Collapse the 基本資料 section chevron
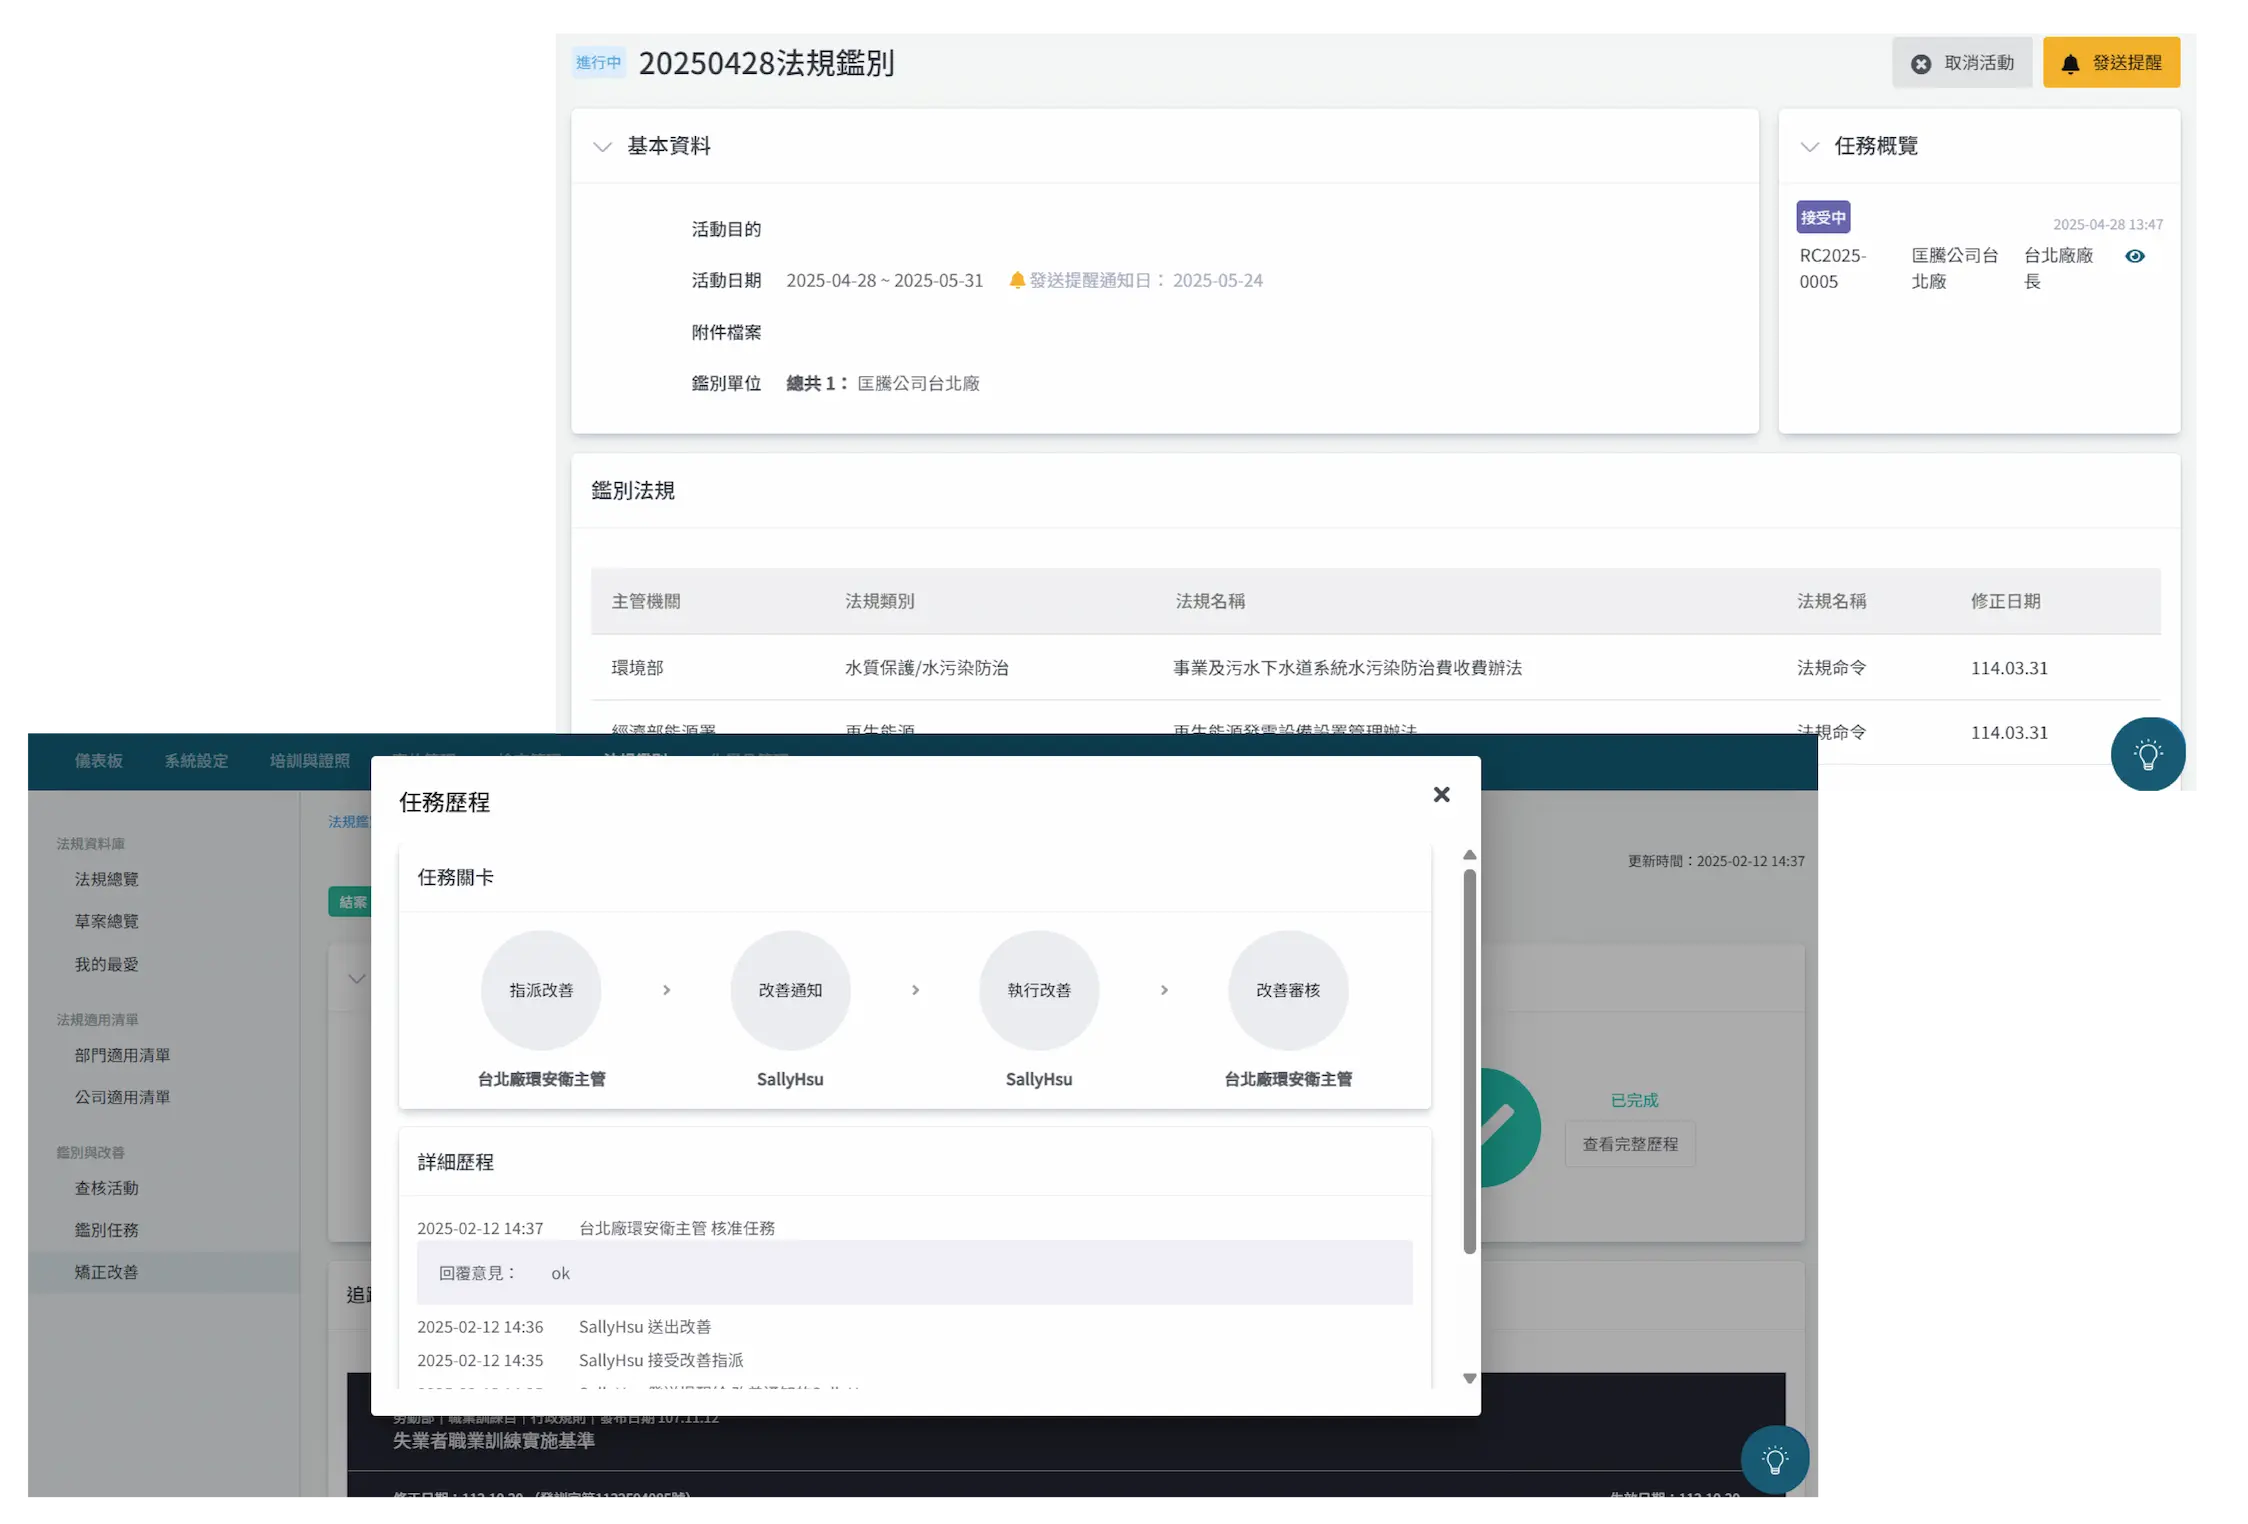Image resolution: width=2248 pixels, height=1524 pixels. click(x=602, y=147)
